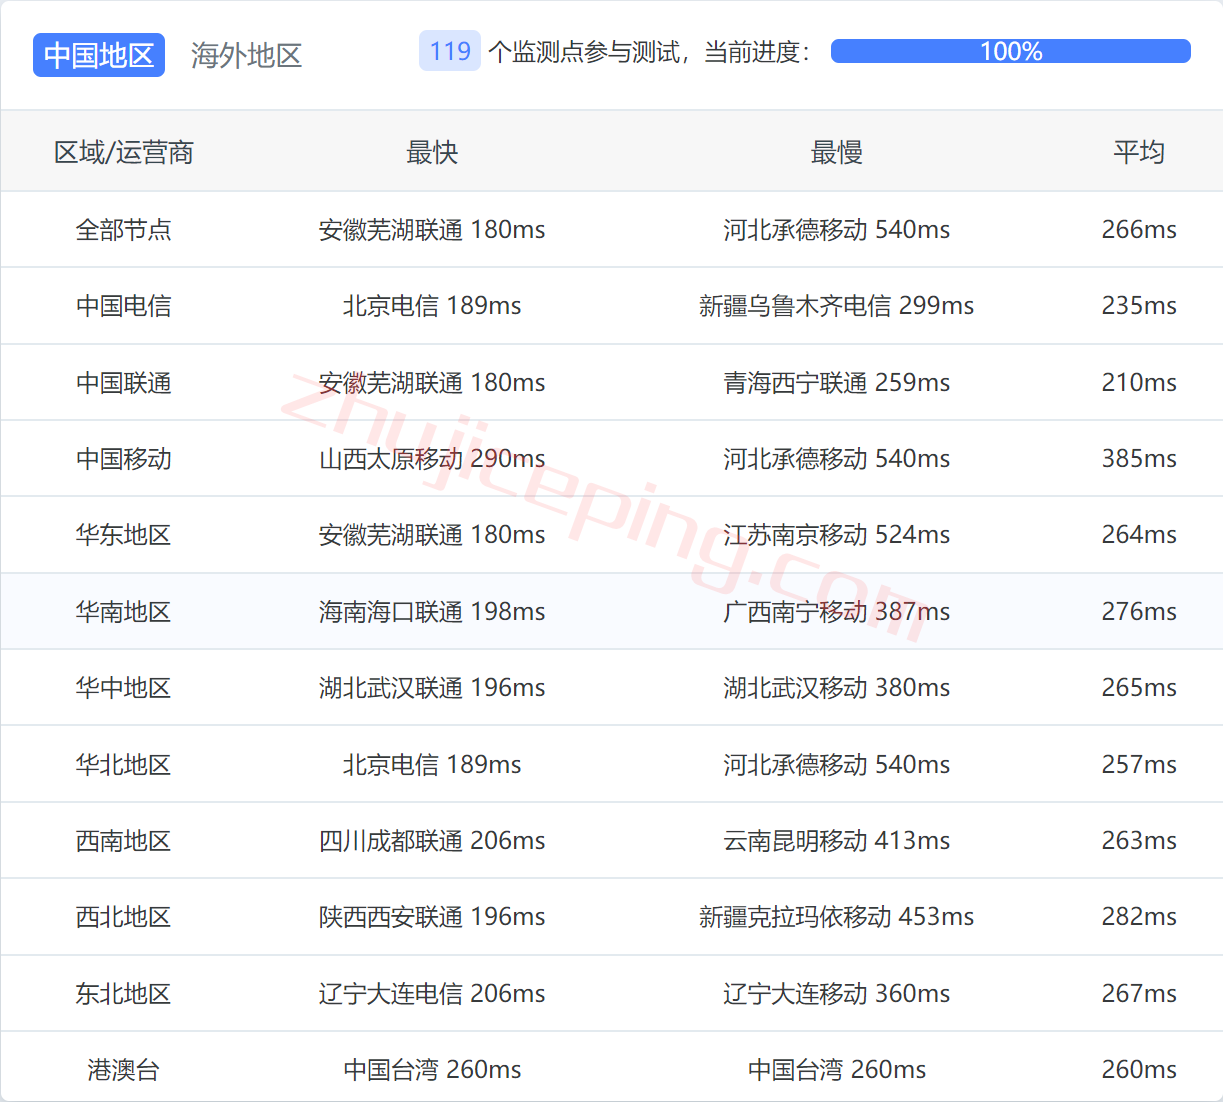This screenshot has width=1223, height=1102.
Task: Click the 平均 column header
Action: pyautogui.click(x=1139, y=152)
